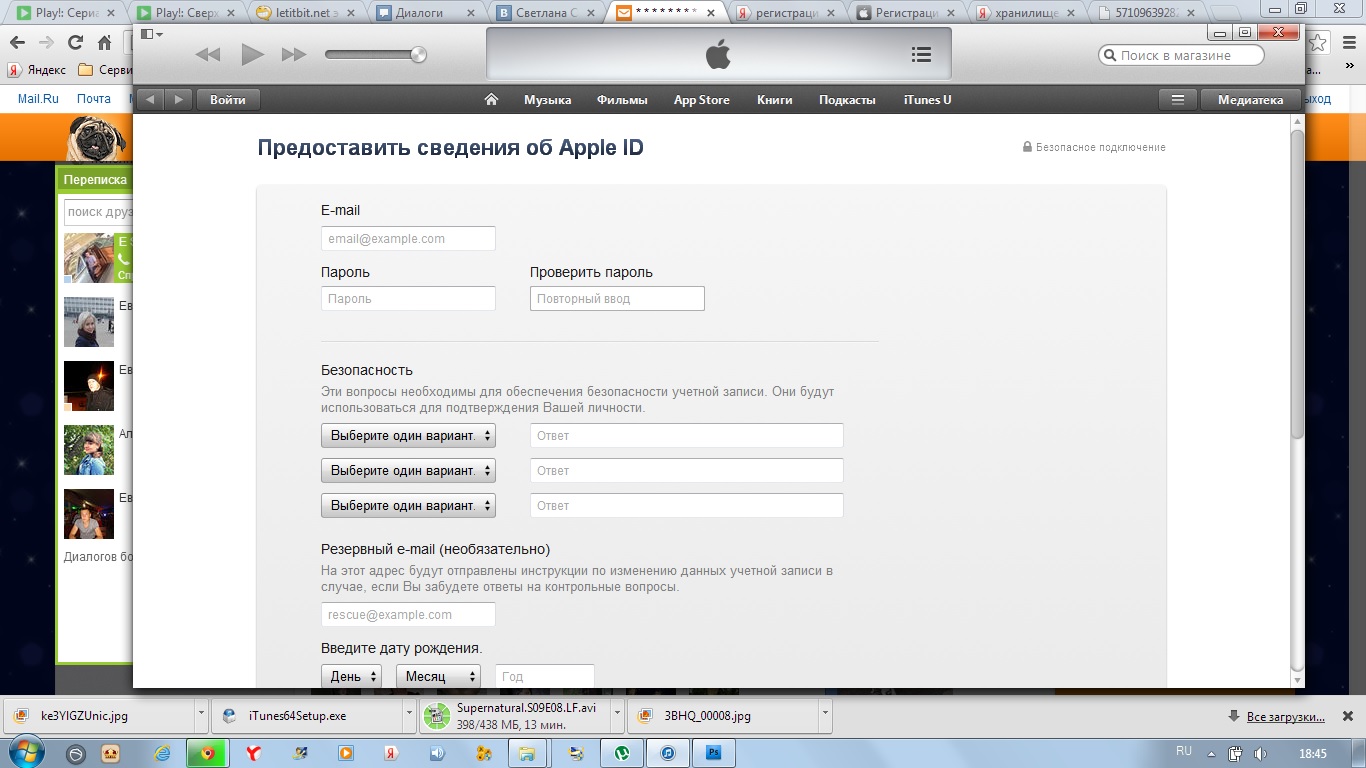This screenshot has width=1366, height=768.
Task: Go forward with iTunes Store forward arrow
Action: click(178, 99)
